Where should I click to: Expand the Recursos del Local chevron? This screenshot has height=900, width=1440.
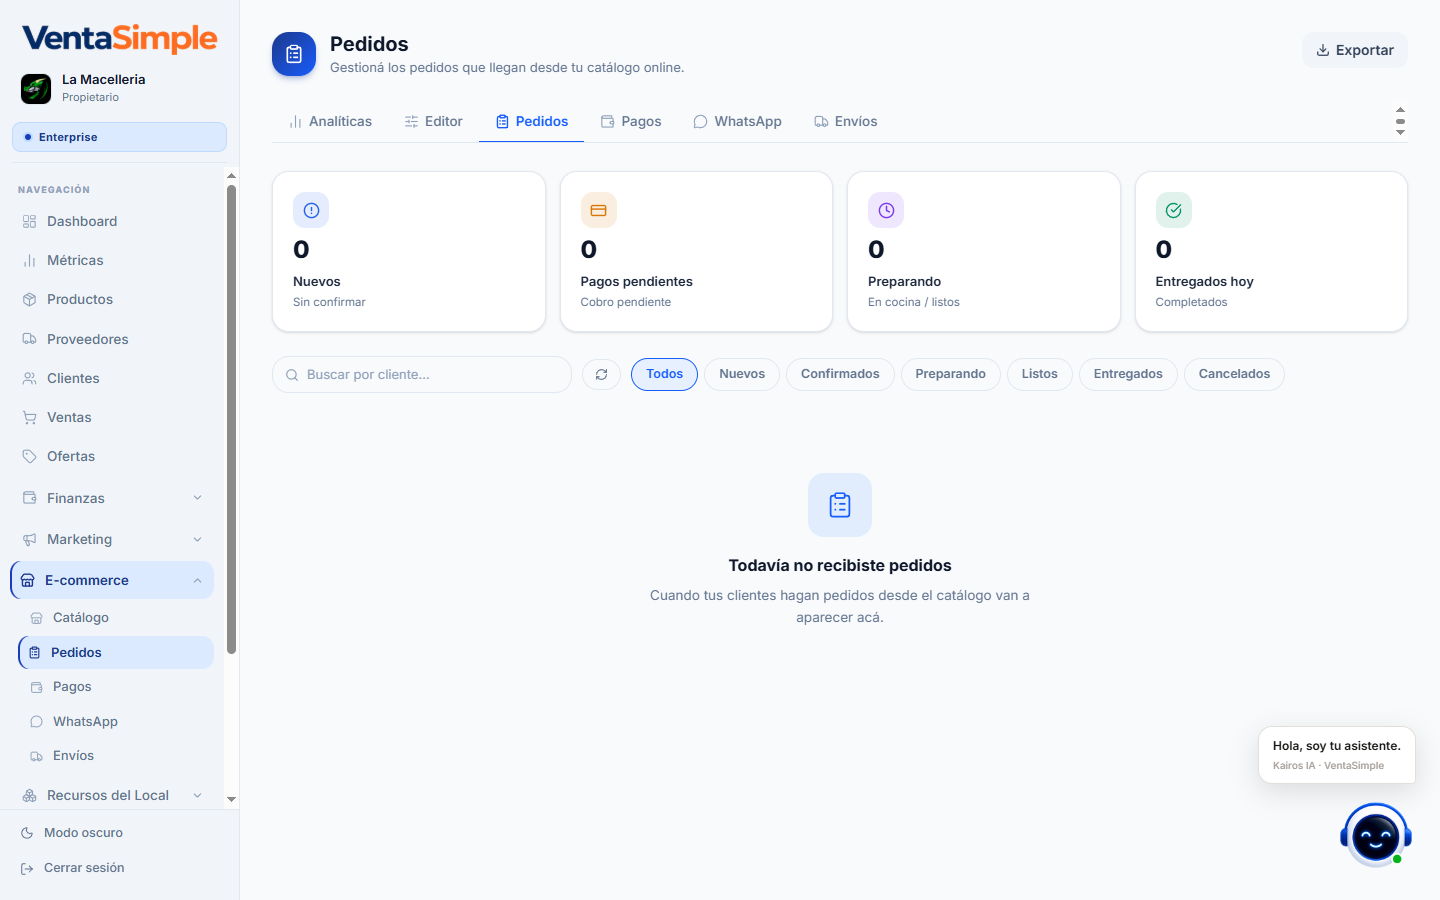(x=197, y=795)
